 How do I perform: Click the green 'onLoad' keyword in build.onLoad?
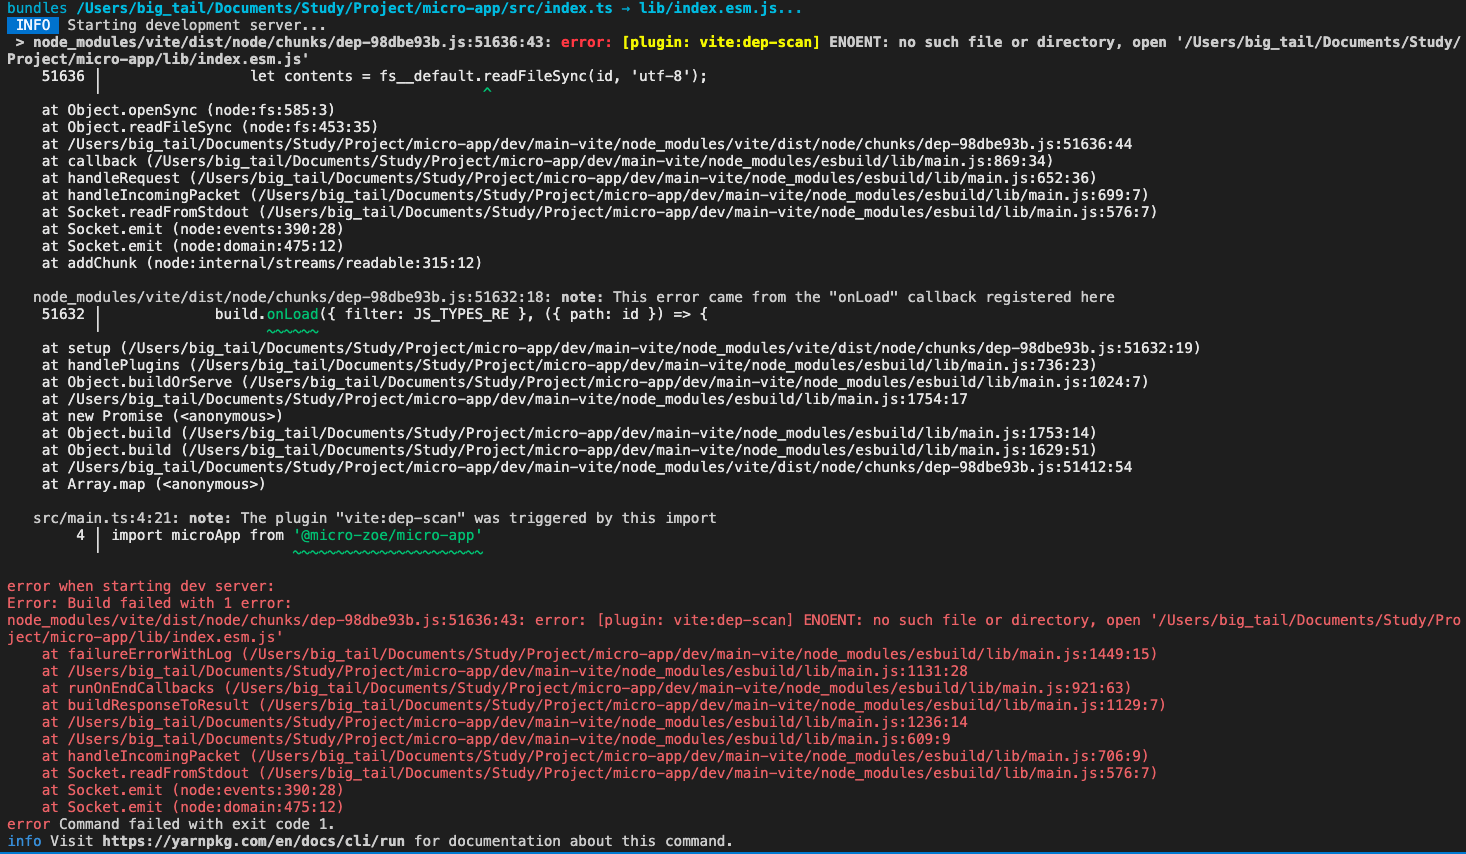click(x=292, y=314)
